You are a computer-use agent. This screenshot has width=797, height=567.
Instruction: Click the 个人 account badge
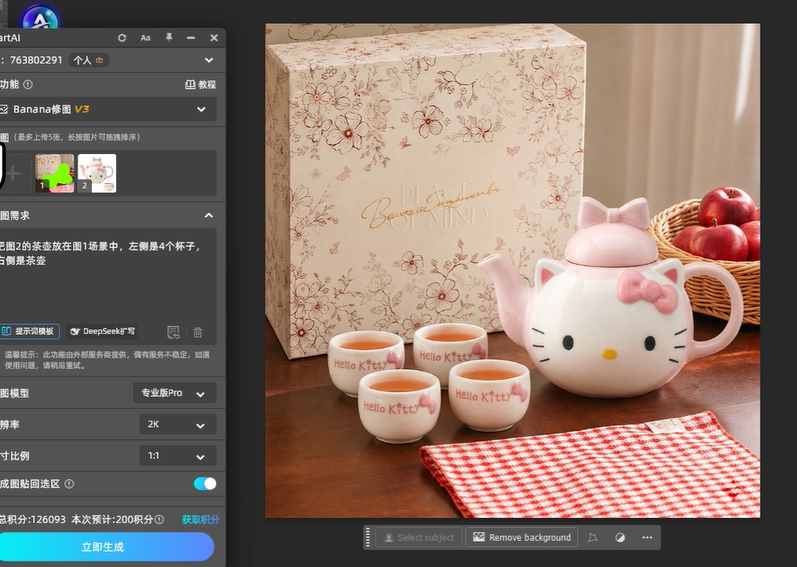click(88, 60)
